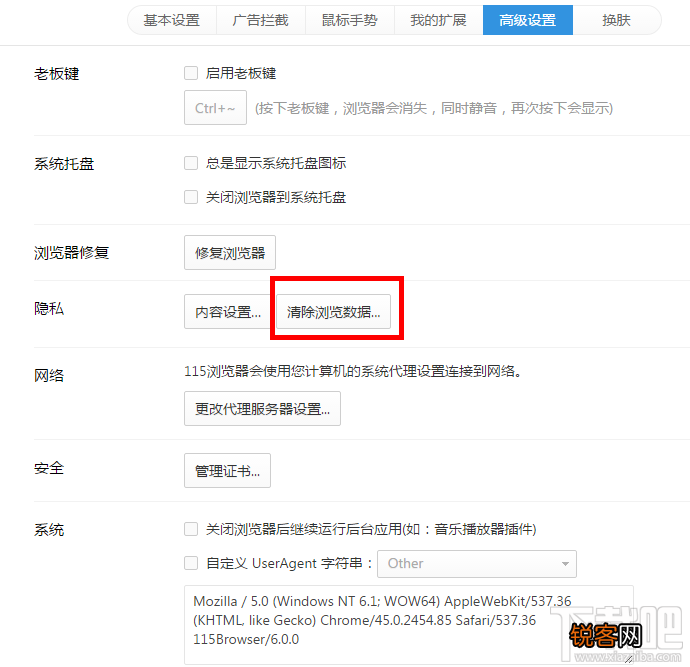The image size is (690, 667).
Task: Click the 清除浏览数据... button
Action: (333, 312)
